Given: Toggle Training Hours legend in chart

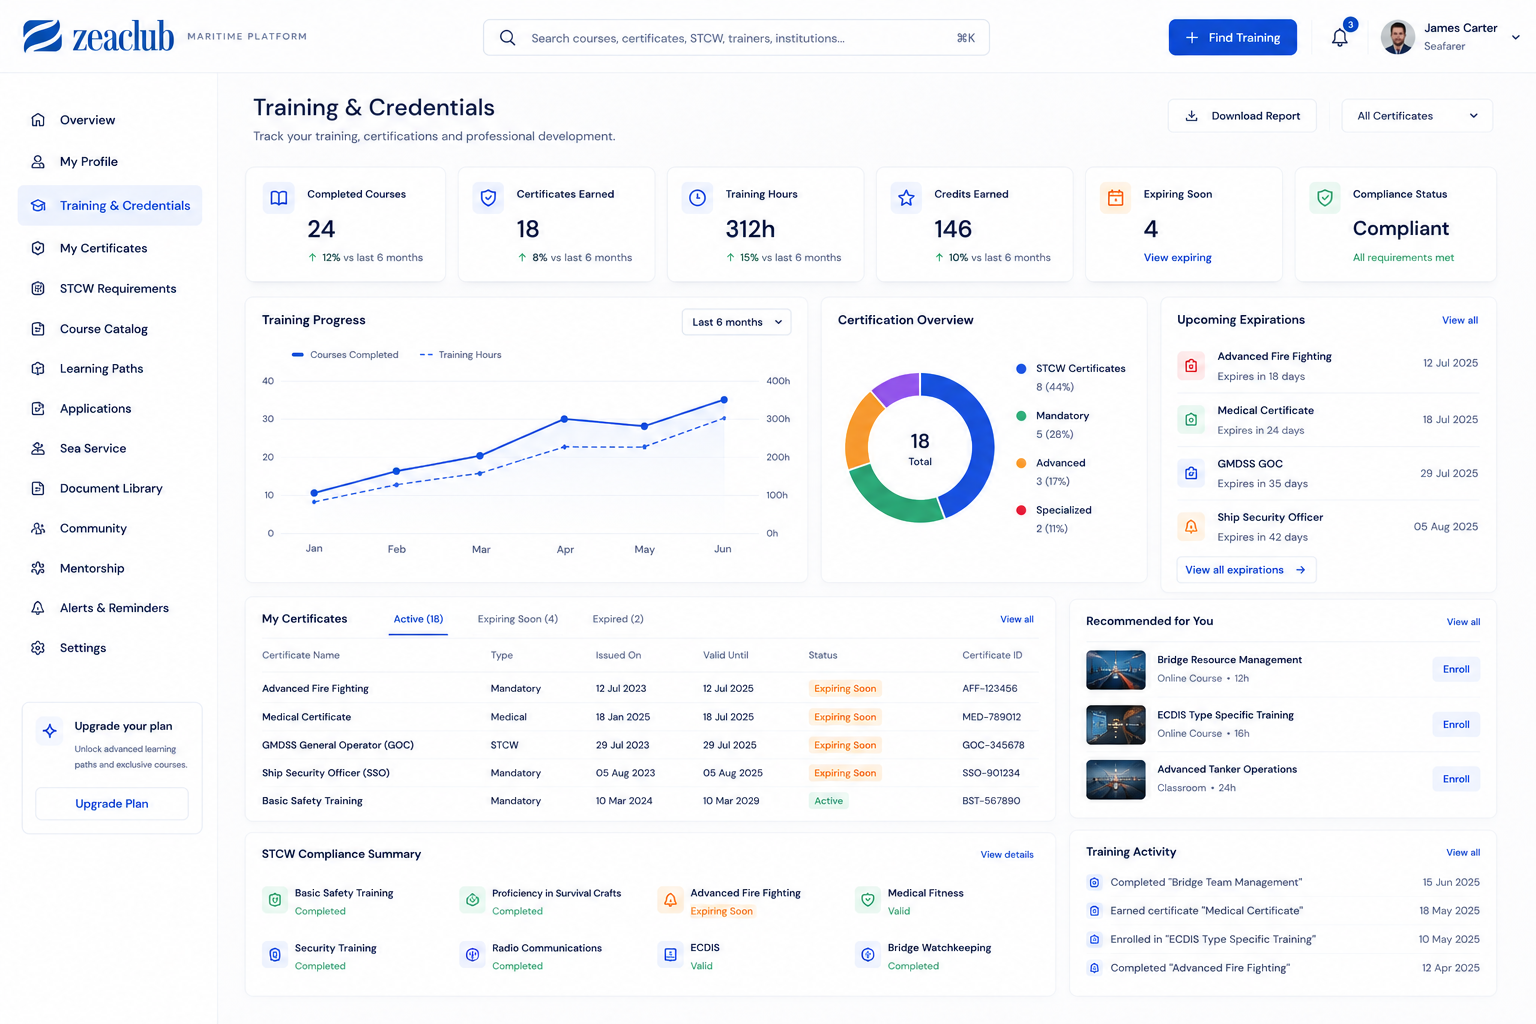Looking at the screenshot, I should [461, 355].
